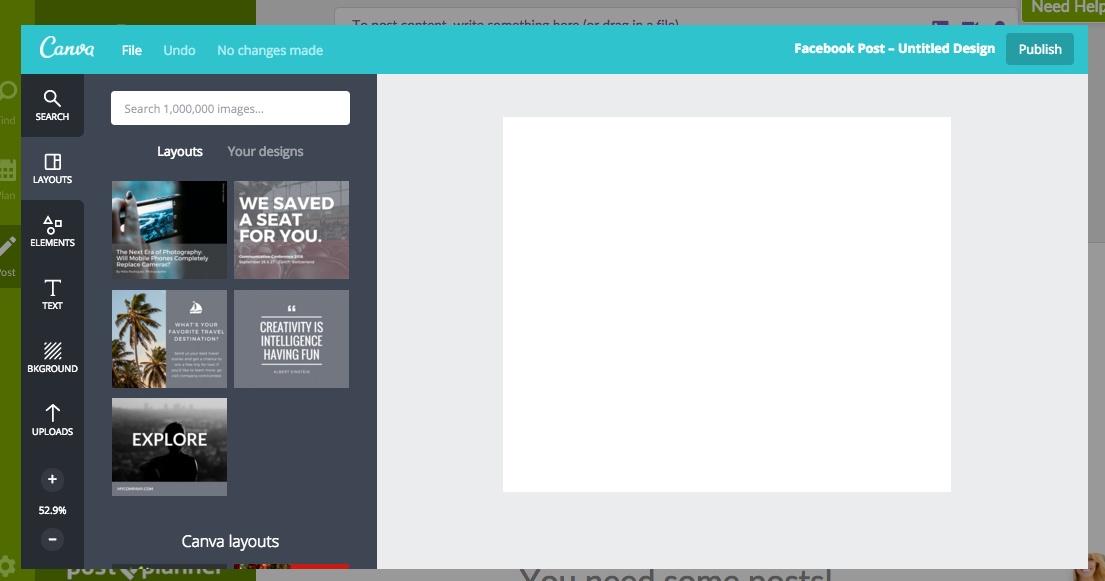Image resolution: width=1105 pixels, height=581 pixels.
Task: Select the Layouts icon in the sidebar
Action: [x=52, y=168]
